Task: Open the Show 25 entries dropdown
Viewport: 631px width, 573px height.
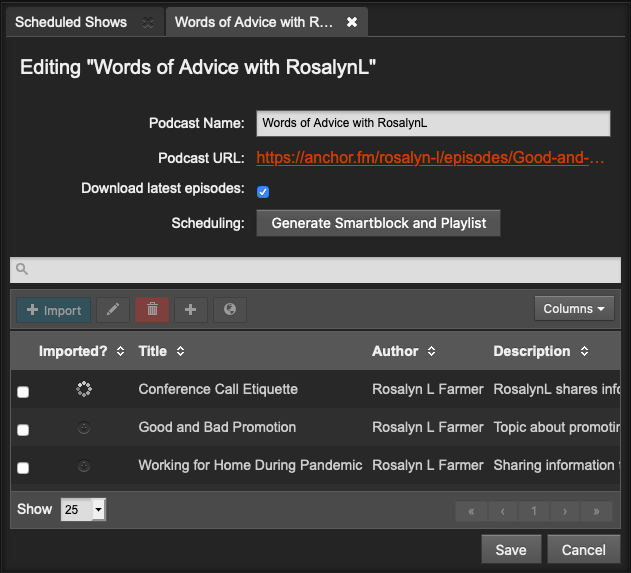Action: [83, 510]
